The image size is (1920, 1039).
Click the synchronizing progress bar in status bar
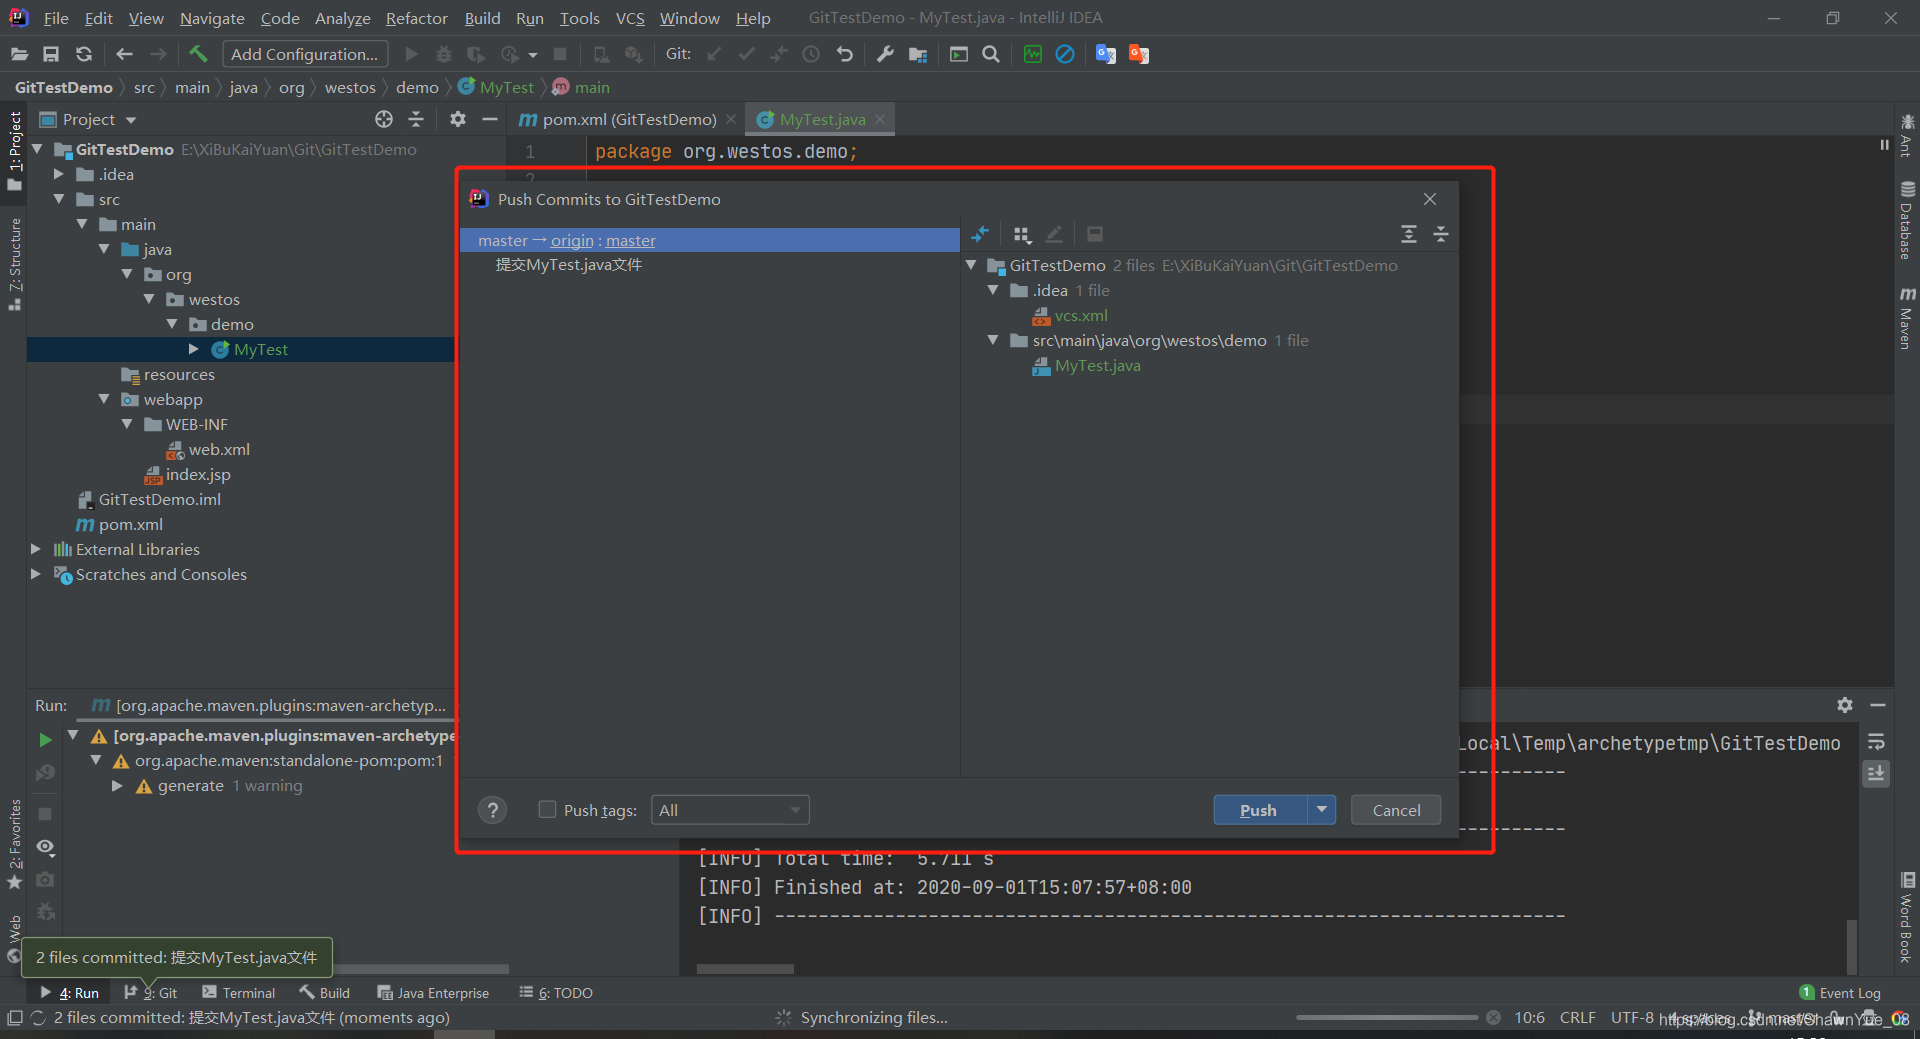click(x=1387, y=1017)
